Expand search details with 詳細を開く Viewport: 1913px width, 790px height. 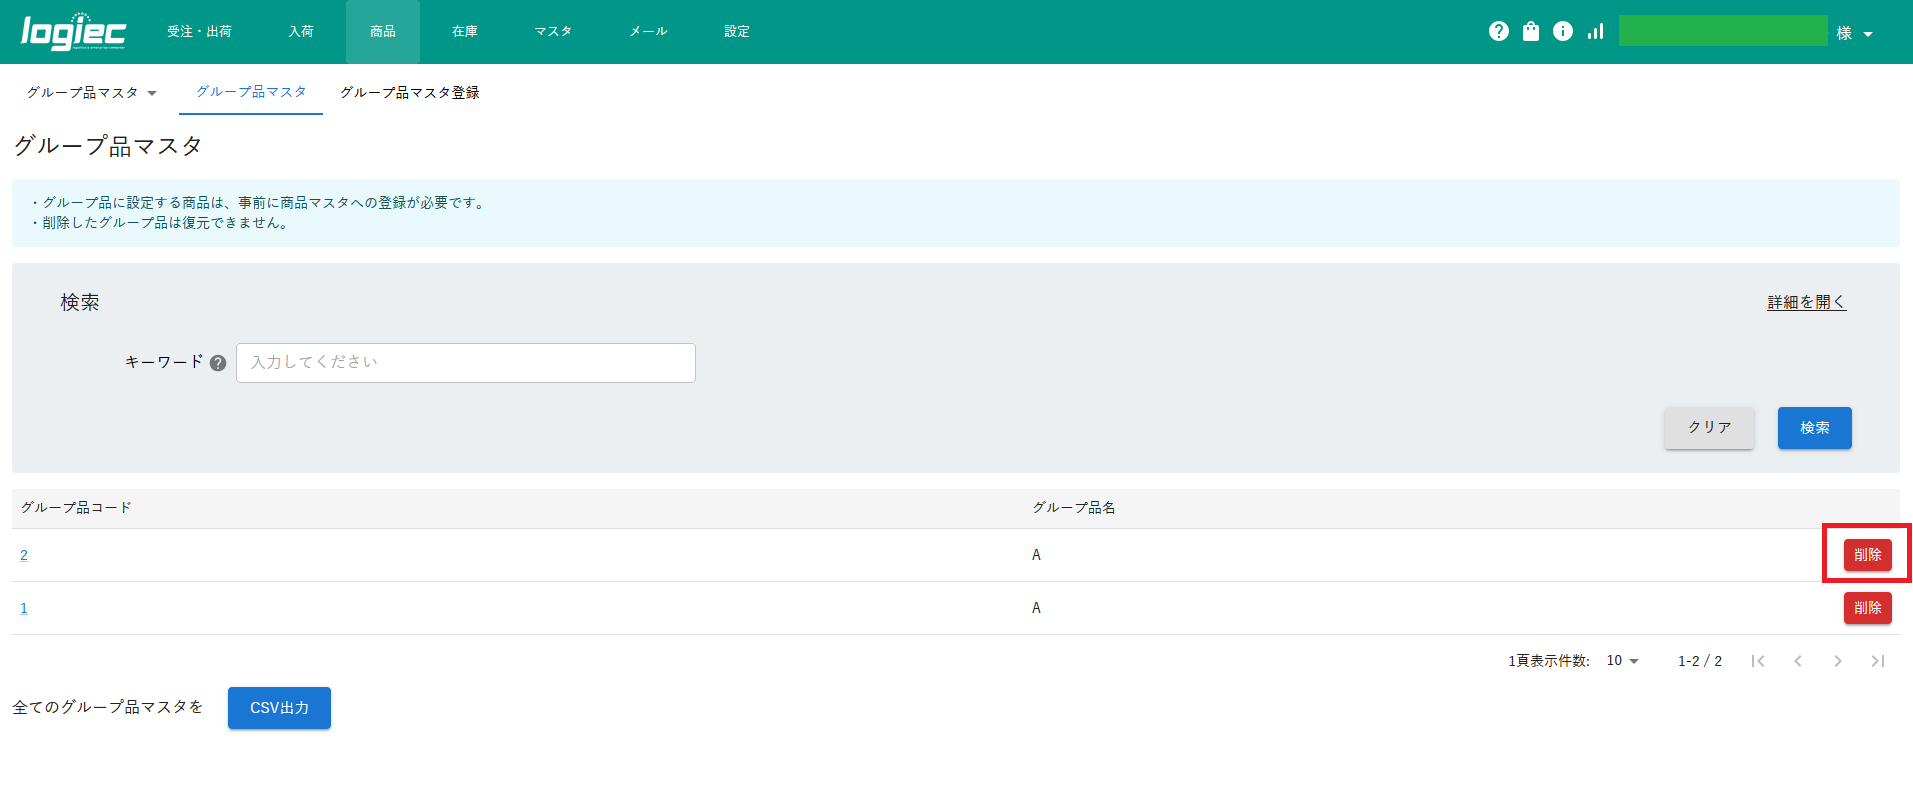pyautogui.click(x=1806, y=302)
